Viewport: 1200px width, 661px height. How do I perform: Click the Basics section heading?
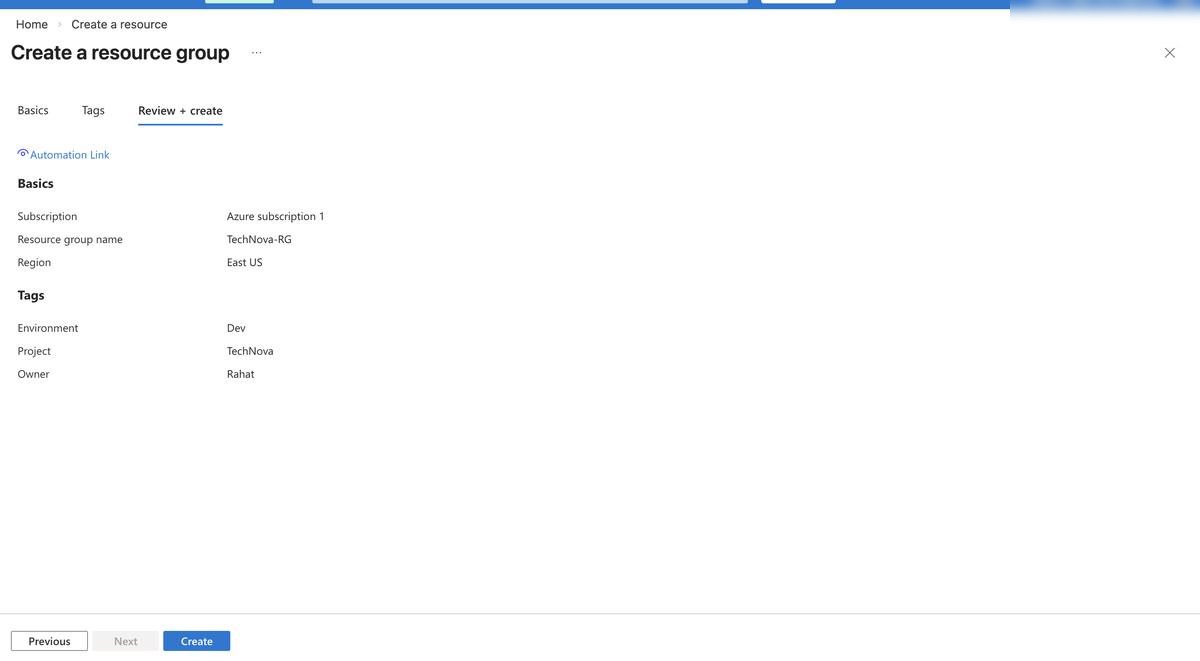click(36, 184)
